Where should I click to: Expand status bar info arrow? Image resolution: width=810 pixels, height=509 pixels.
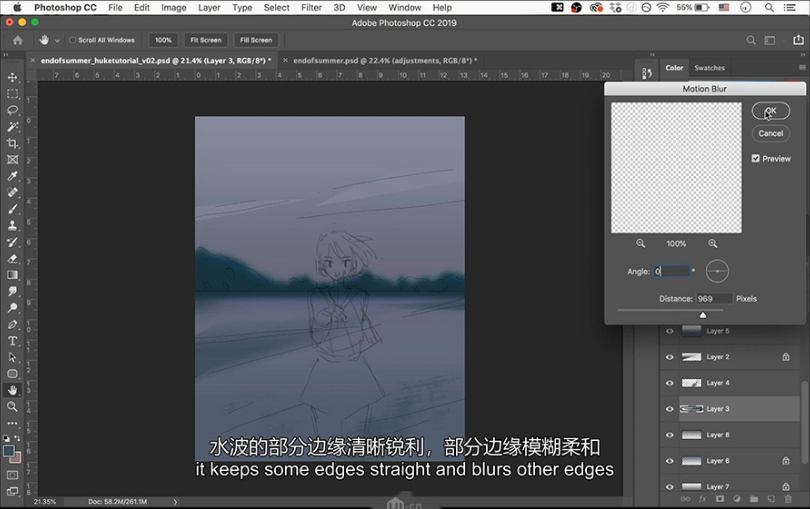tap(175, 502)
